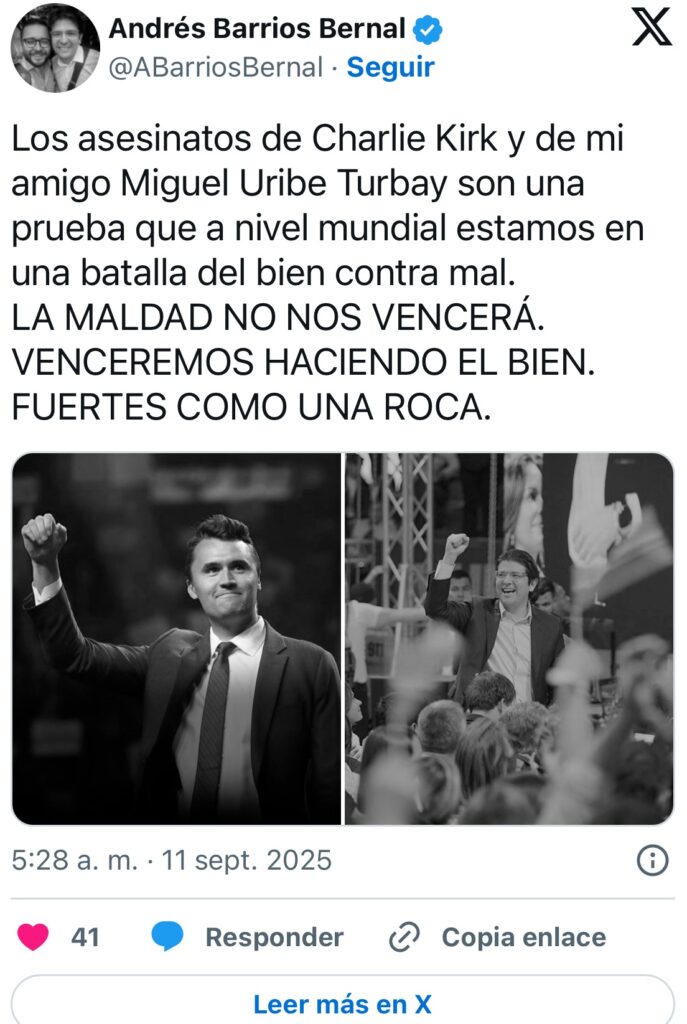The height and width of the screenshot is (1024, 687).
Task: Follow the account via the Seguir link
Action: (390, 67)
